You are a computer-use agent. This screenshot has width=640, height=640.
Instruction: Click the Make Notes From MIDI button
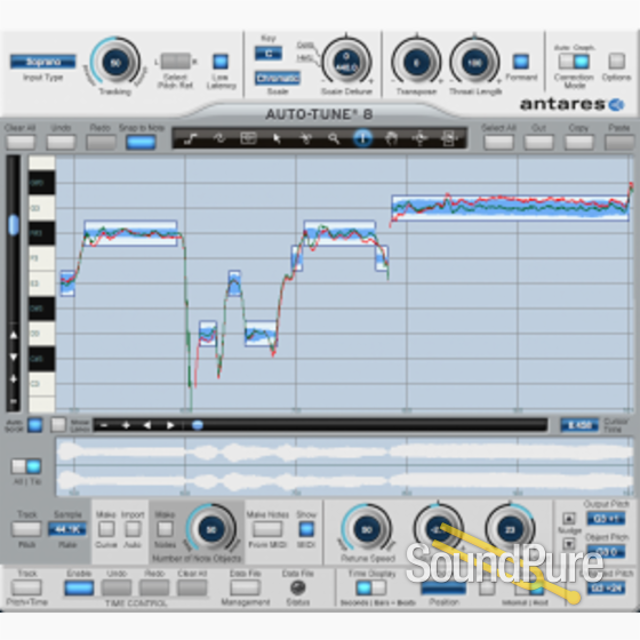[x=266, y=529]
